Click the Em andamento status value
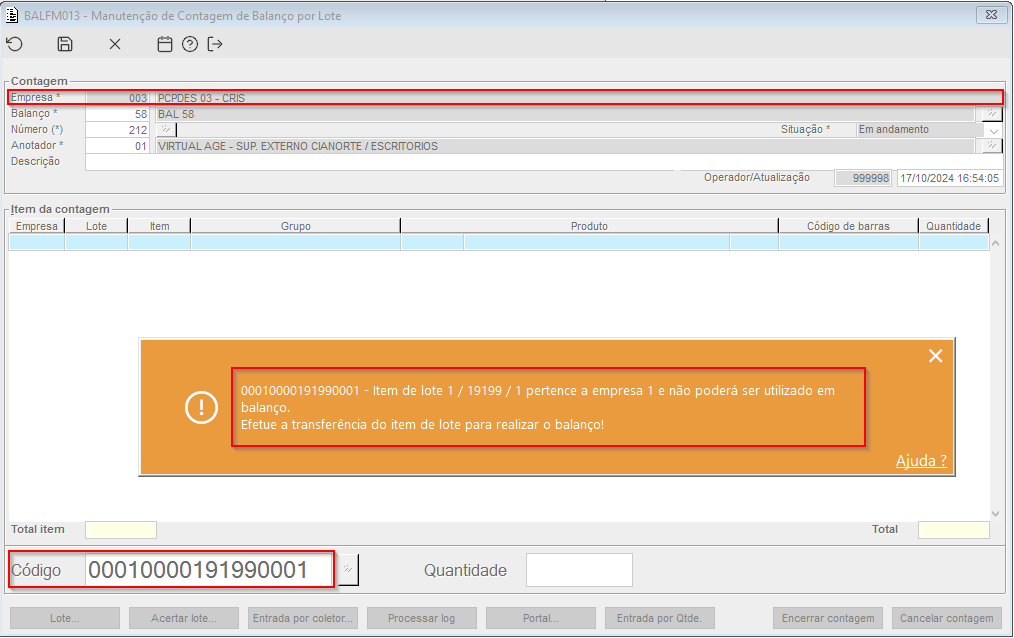Viewport: 1014px width, 638px height. click(894, 129)
